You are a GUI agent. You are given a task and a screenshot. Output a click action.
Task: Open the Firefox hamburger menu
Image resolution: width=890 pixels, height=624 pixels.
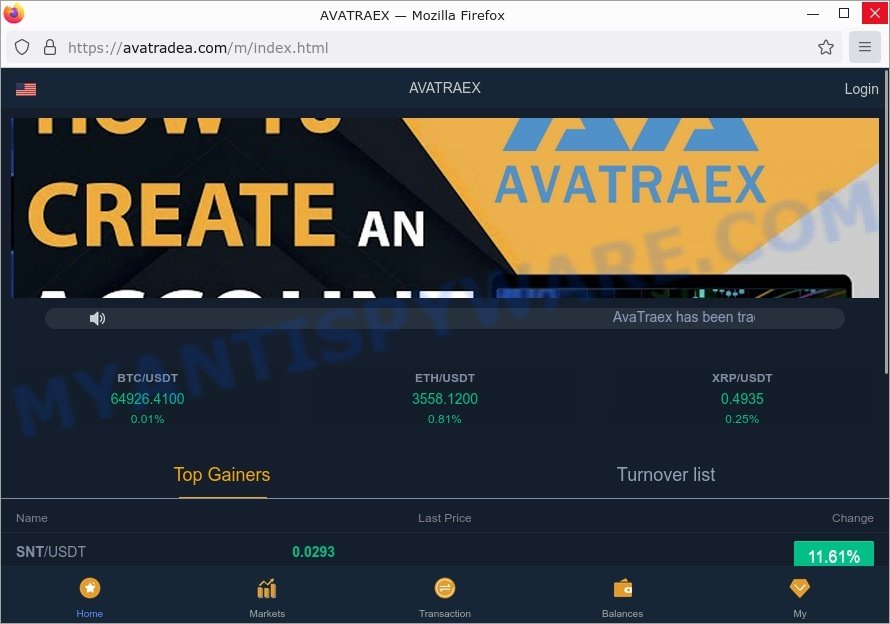tap(864, 47)
